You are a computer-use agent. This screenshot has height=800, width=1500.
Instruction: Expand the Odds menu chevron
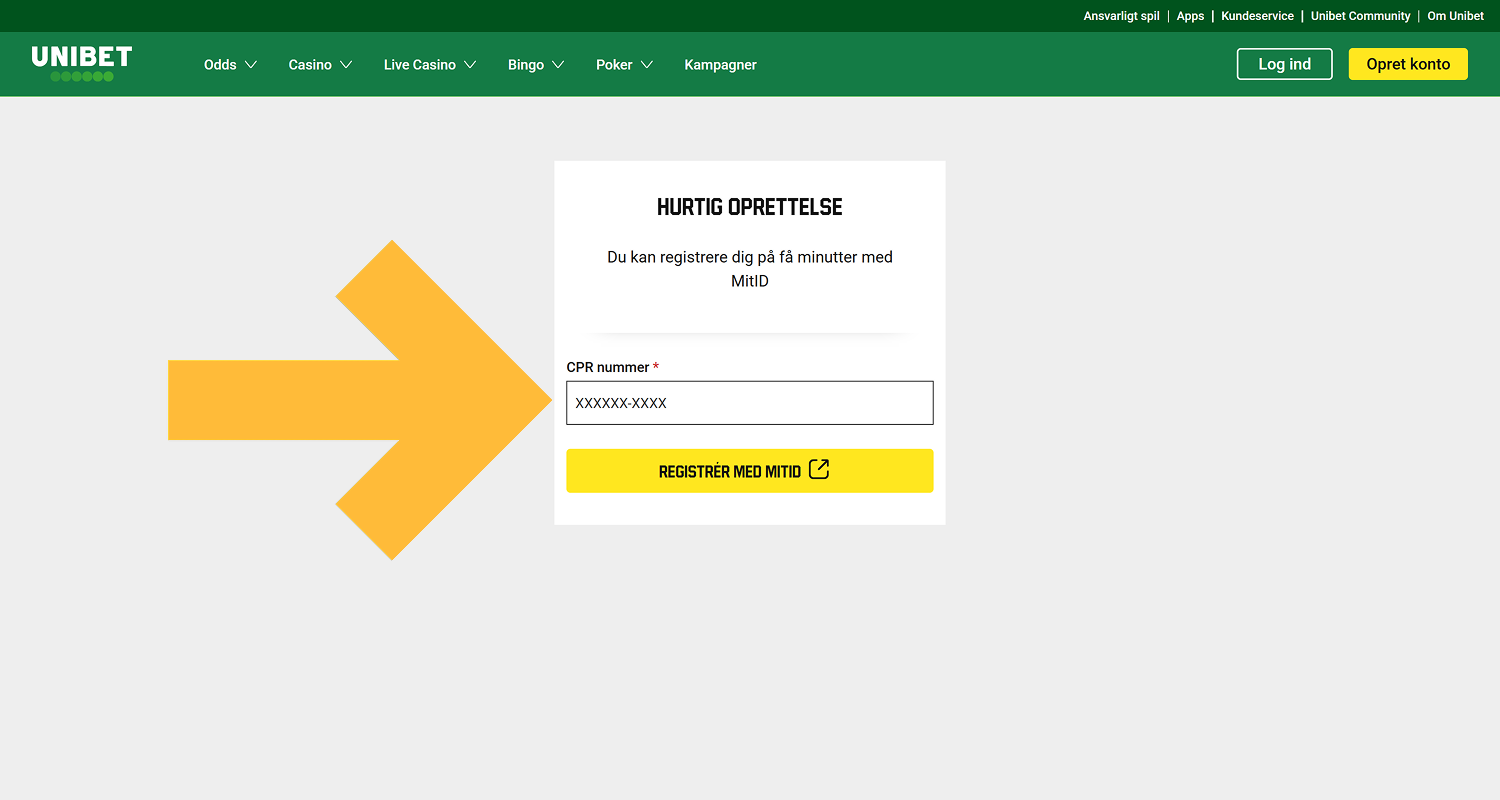coord(251,65)
